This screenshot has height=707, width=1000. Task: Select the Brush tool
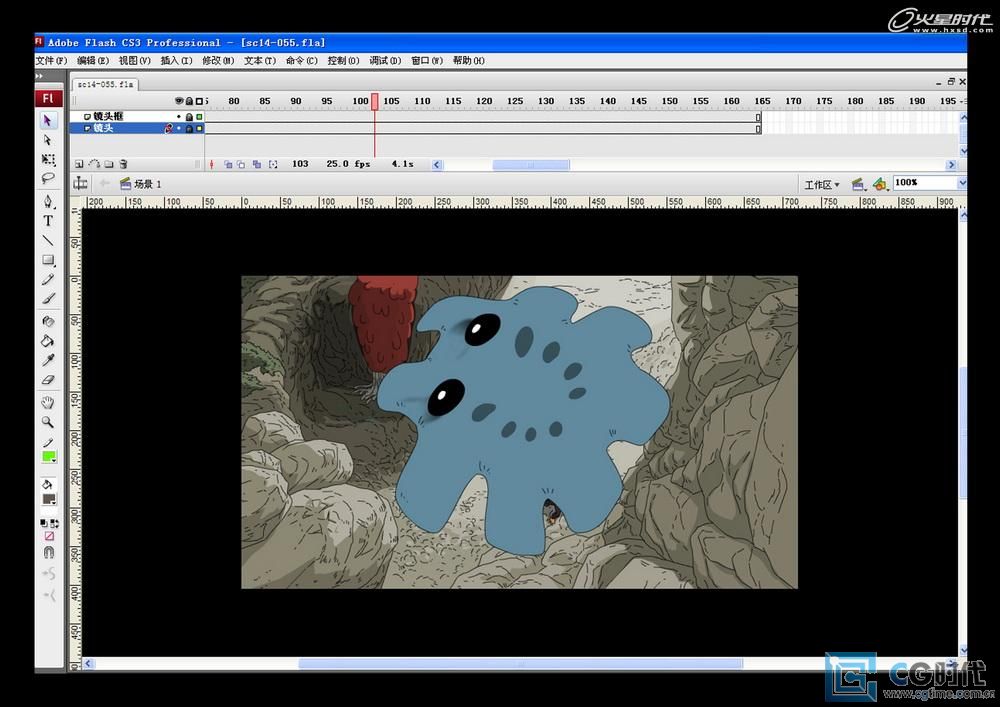48,298
